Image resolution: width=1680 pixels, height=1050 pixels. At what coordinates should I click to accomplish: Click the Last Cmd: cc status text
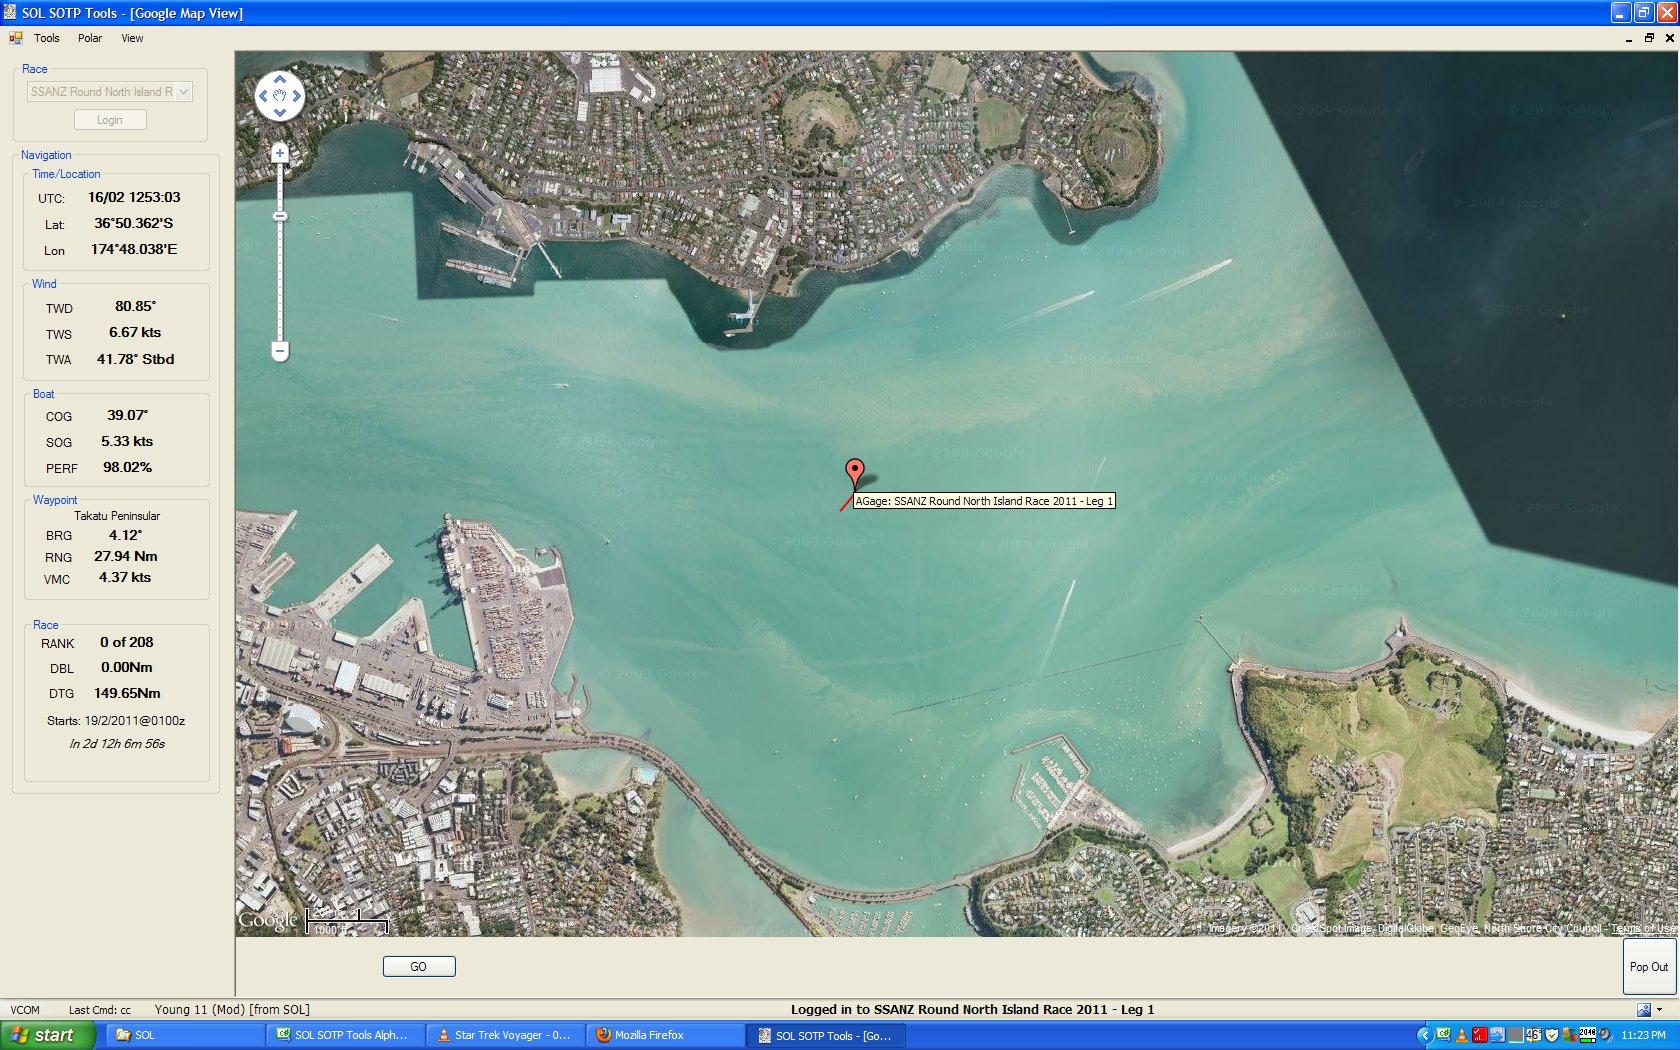click(x=100, y=1010)
